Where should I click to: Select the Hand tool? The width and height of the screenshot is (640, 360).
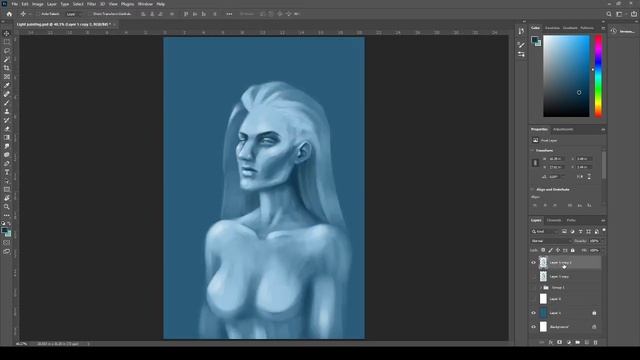pyautogui.click(x=7, y=198)
